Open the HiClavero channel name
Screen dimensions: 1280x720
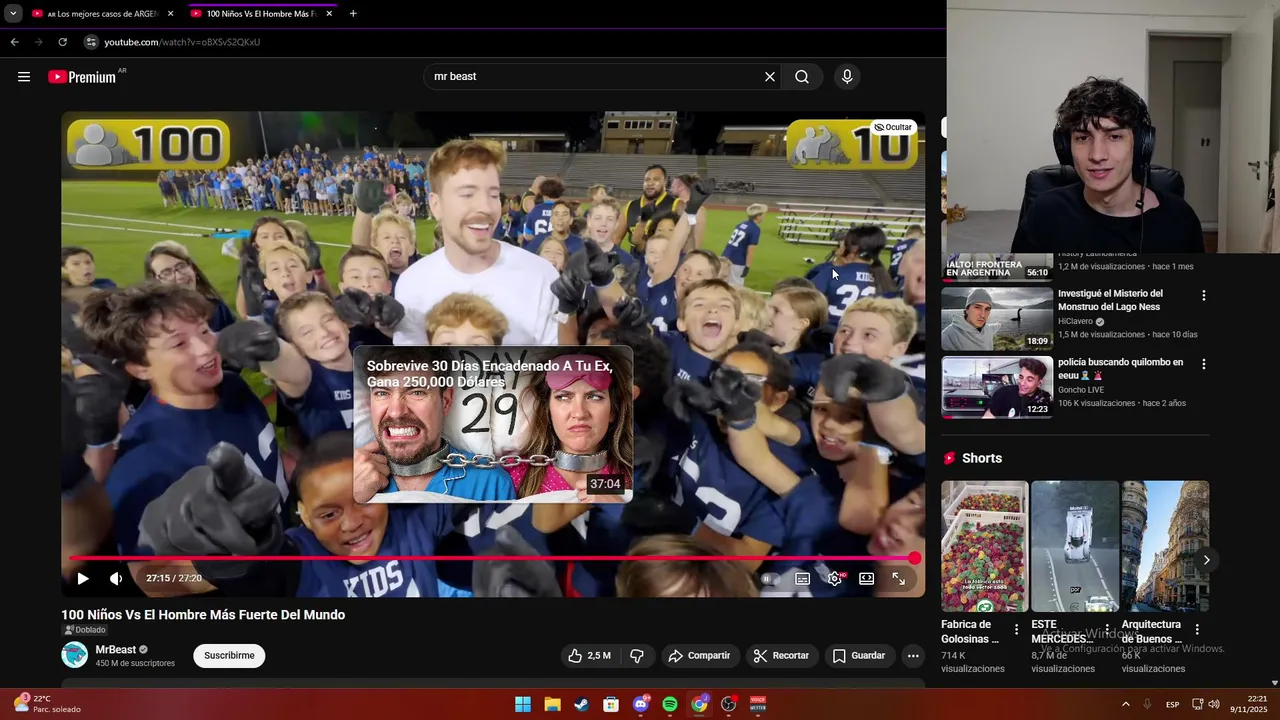[1076, 321]
